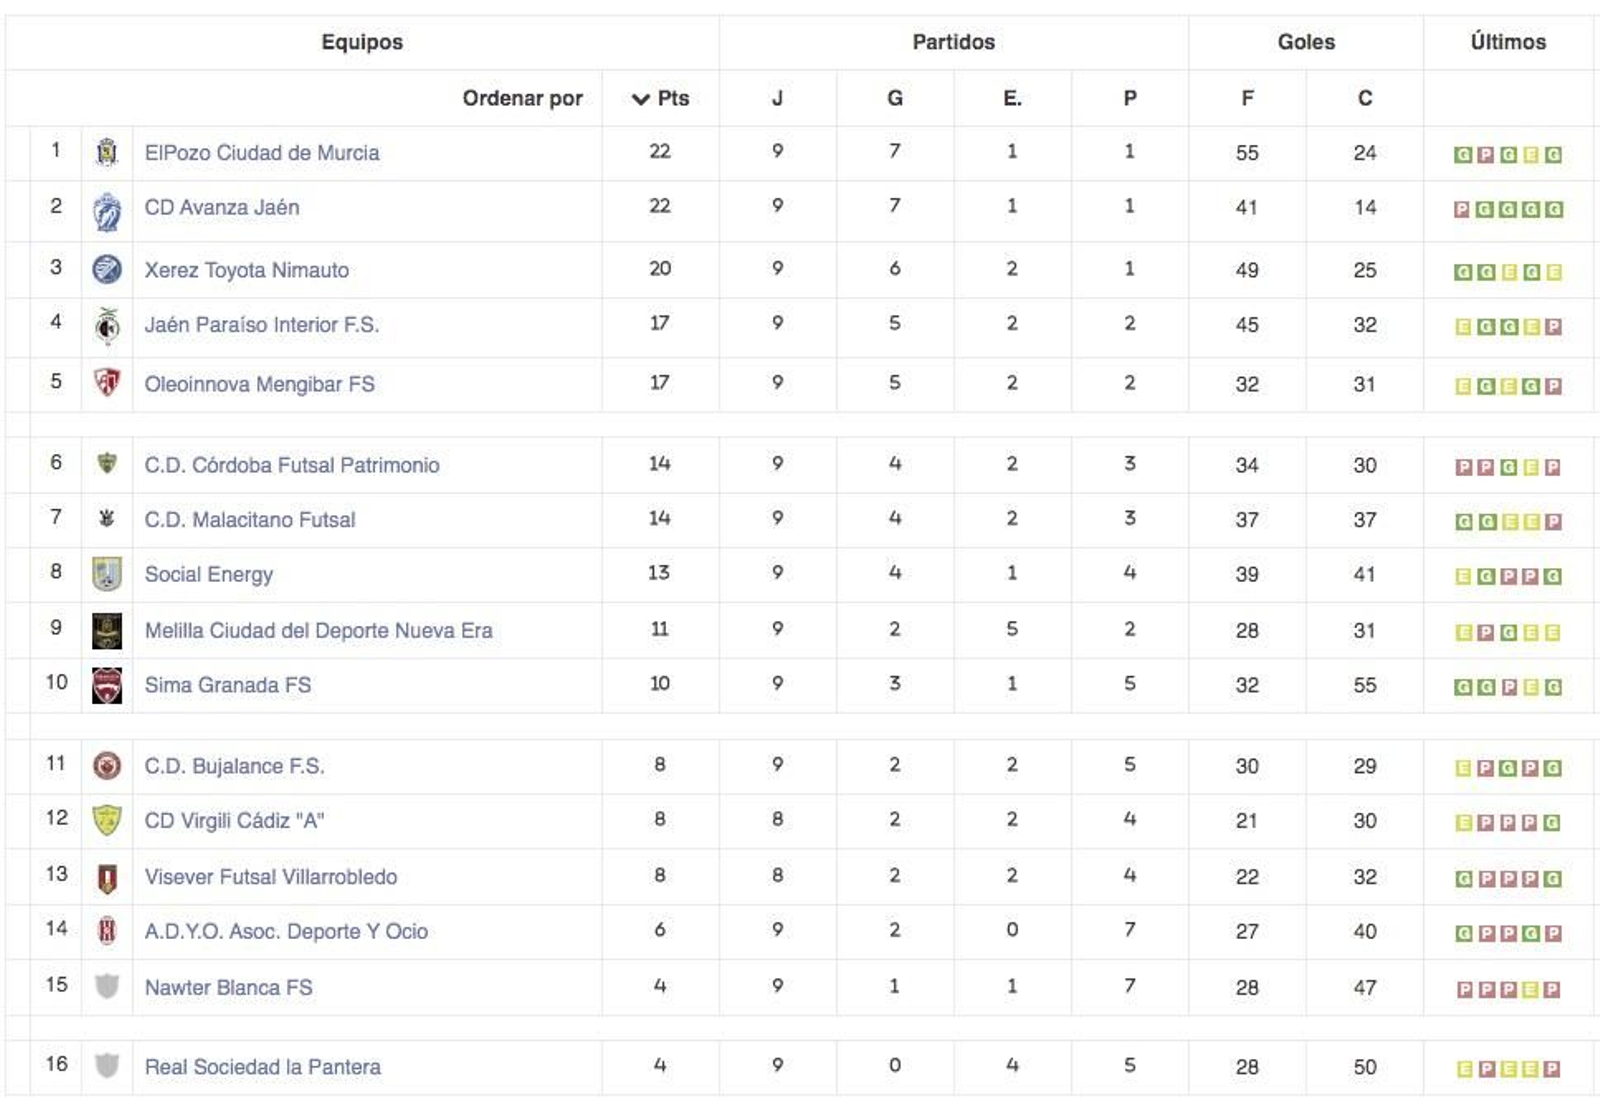
Task: Click the Social Energy club crest
Action: 106,574
